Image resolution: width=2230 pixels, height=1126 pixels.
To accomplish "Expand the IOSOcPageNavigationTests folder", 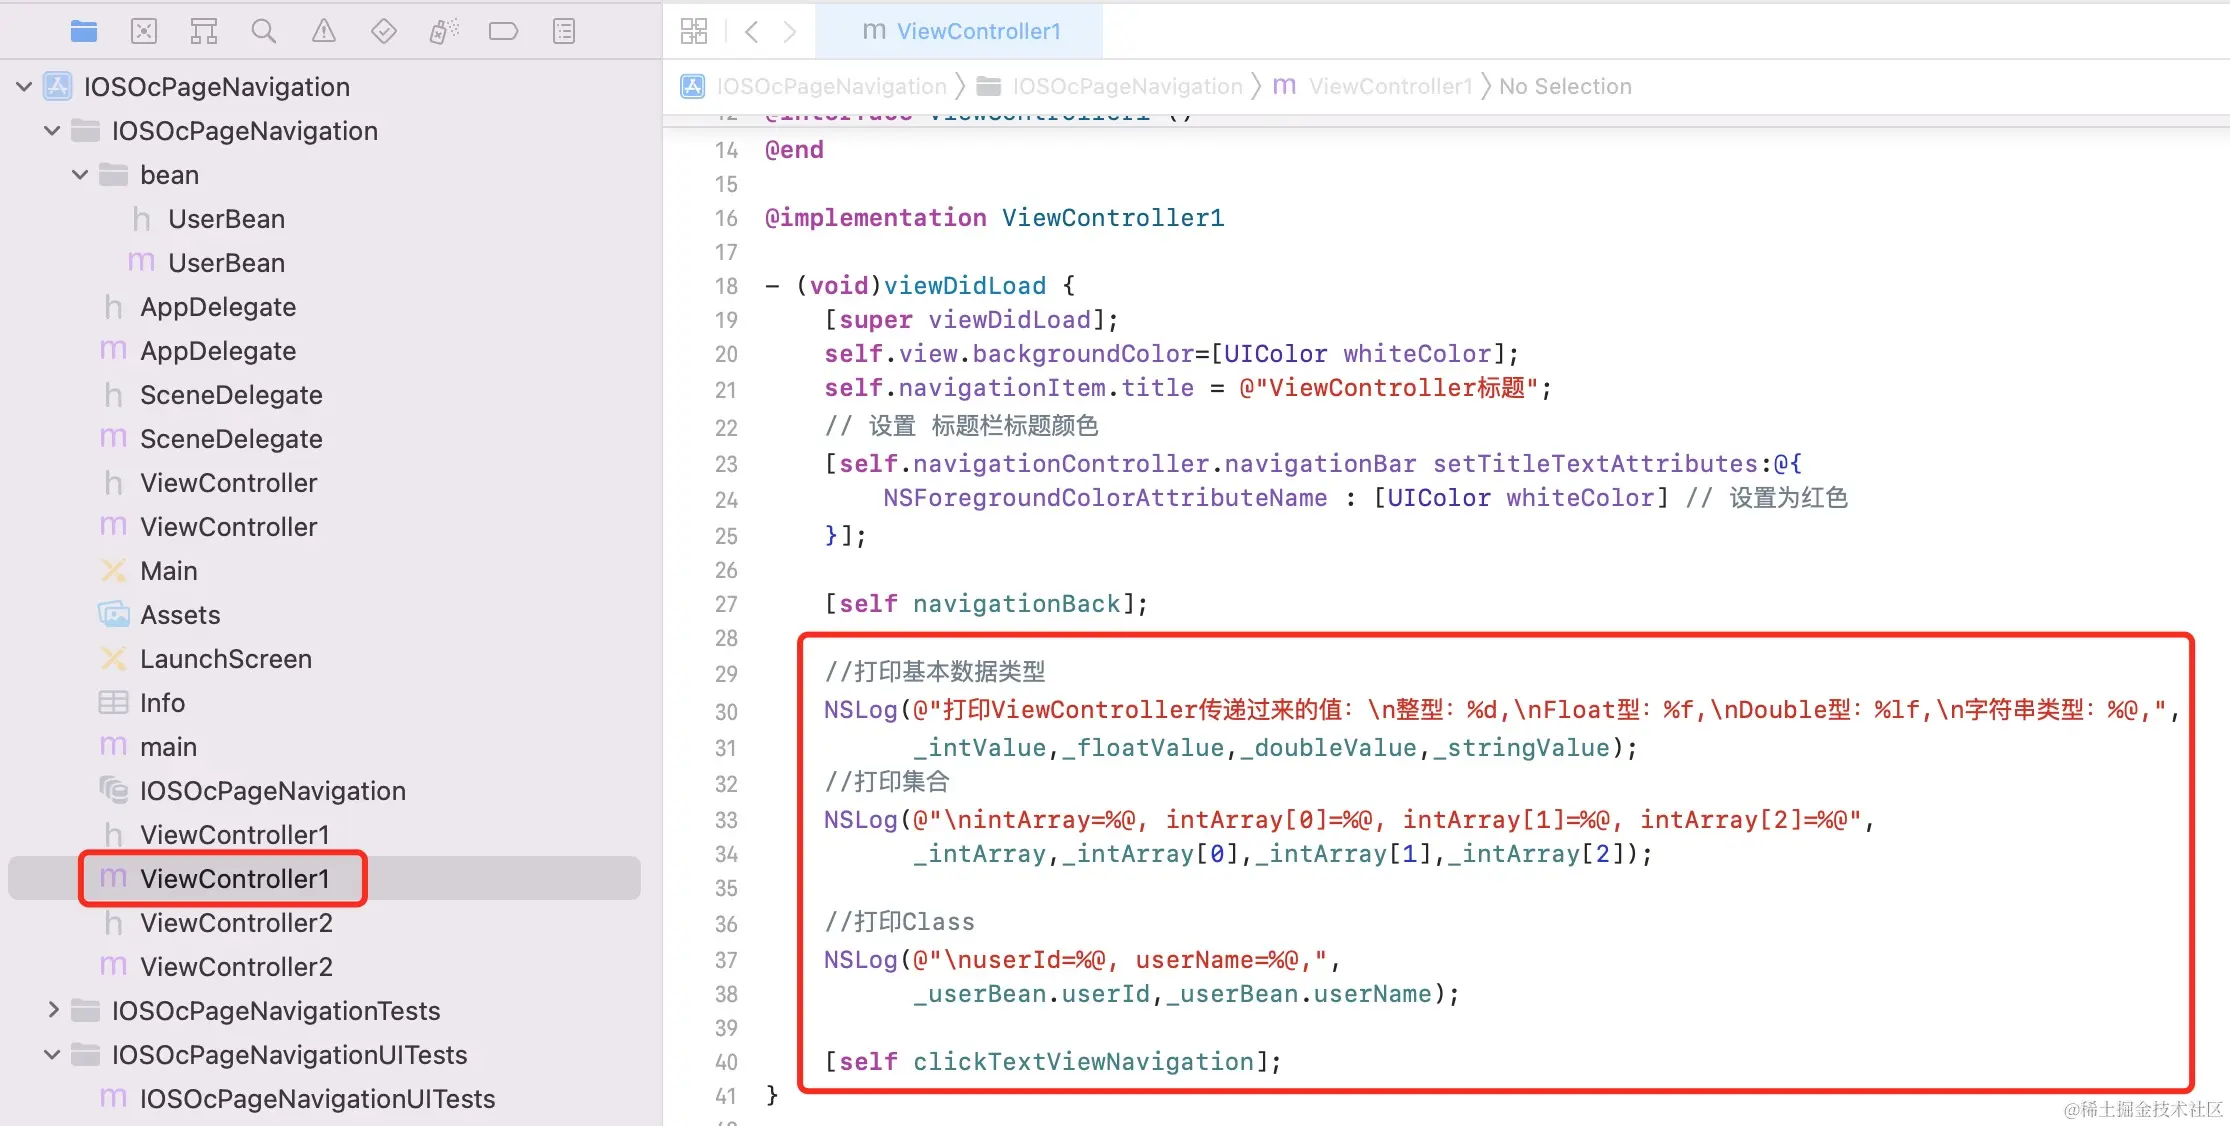I will pos(54,1010).
